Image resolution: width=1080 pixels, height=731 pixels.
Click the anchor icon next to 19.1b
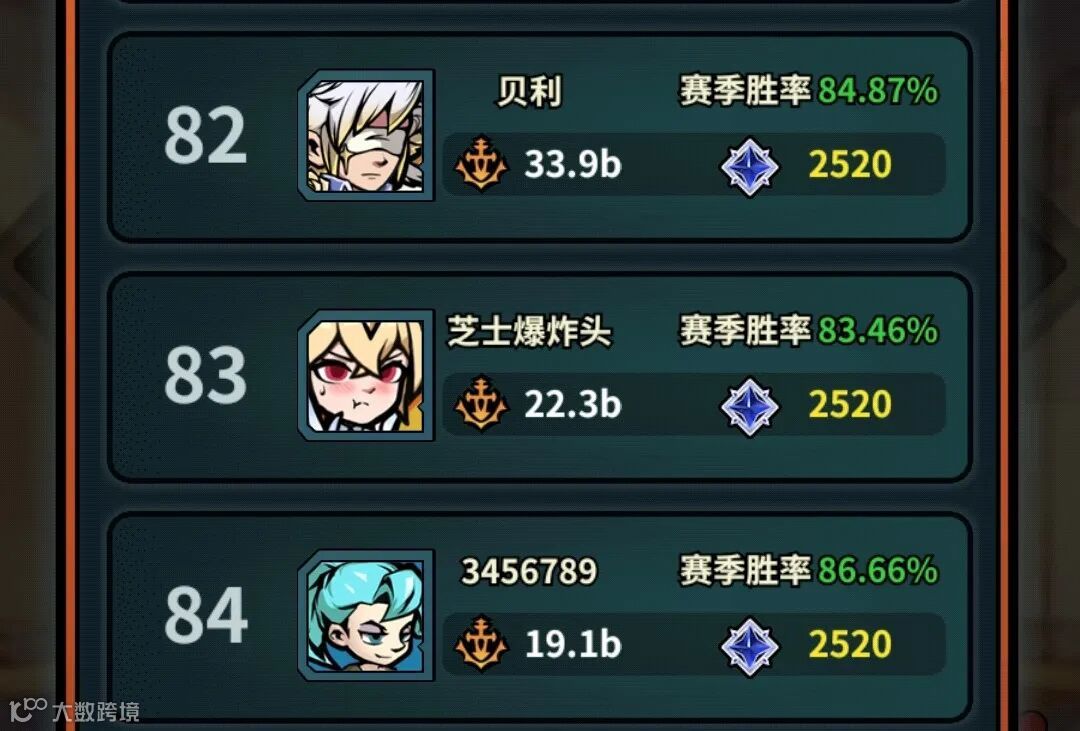click(x=481, y=643)
